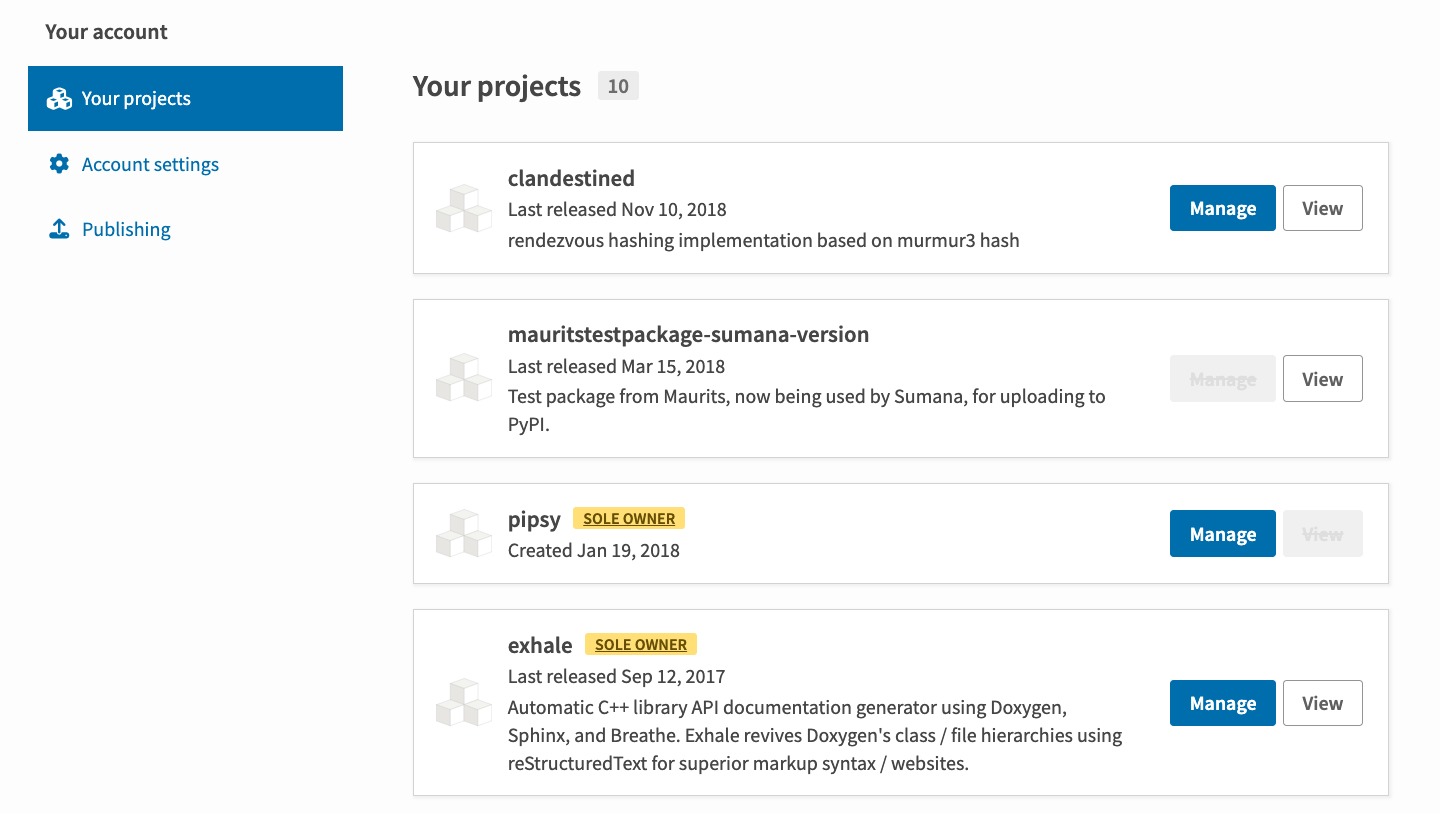Click the rendezvous hashing description text

click(x=764, y=240)
